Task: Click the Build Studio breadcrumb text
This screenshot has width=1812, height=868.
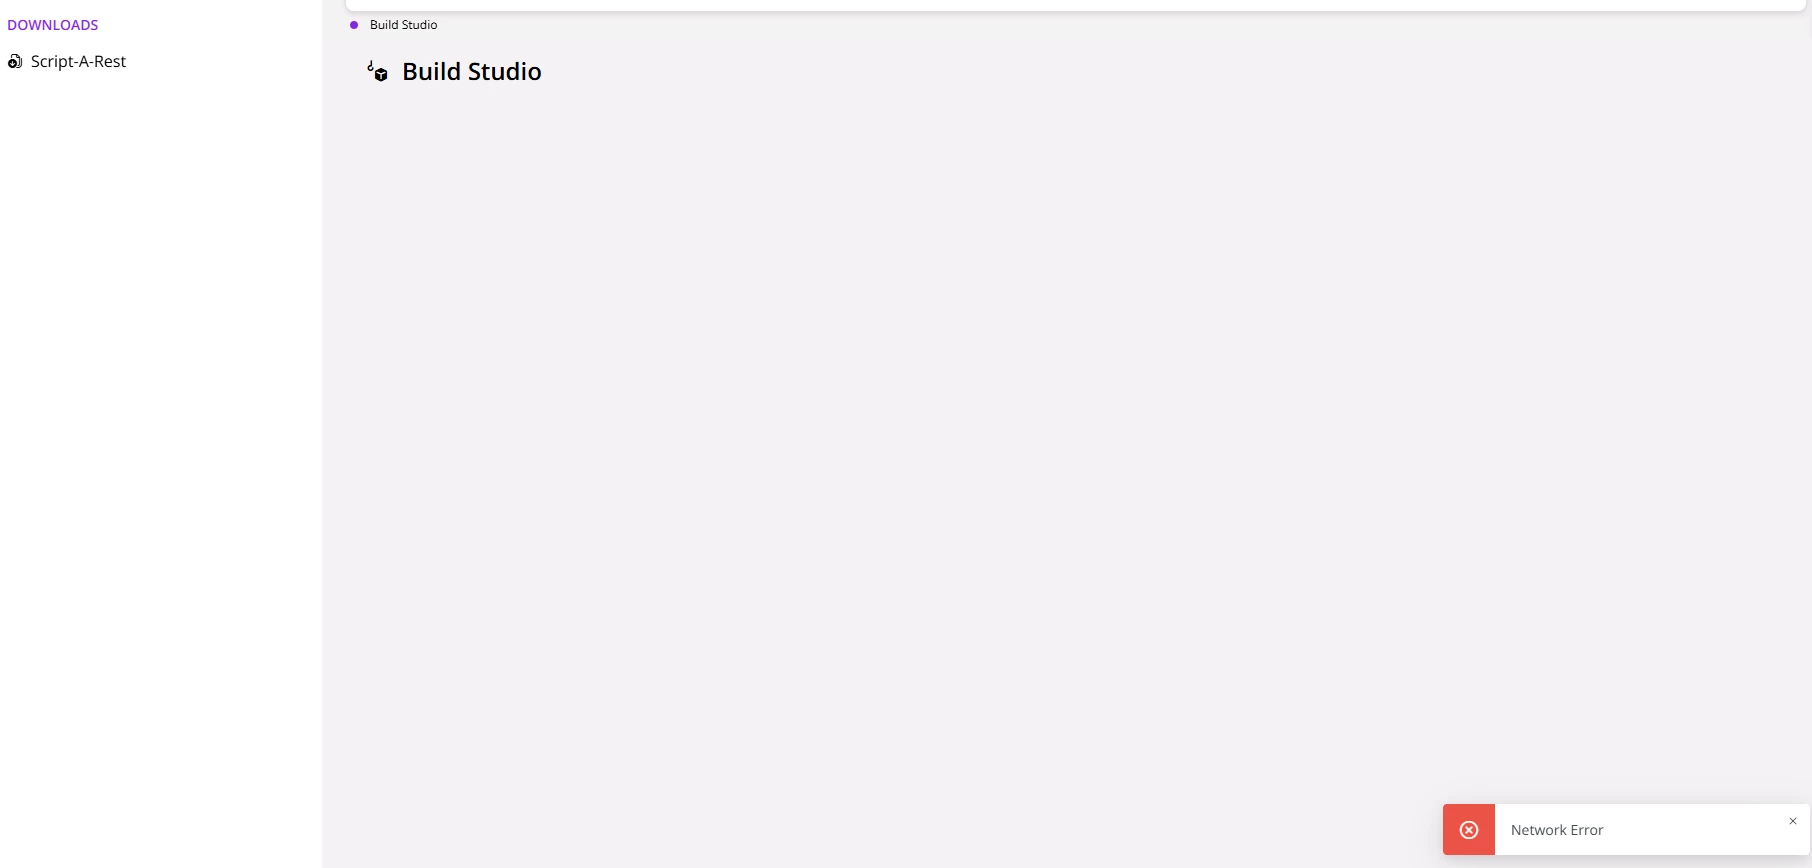Action: [403, 25]
